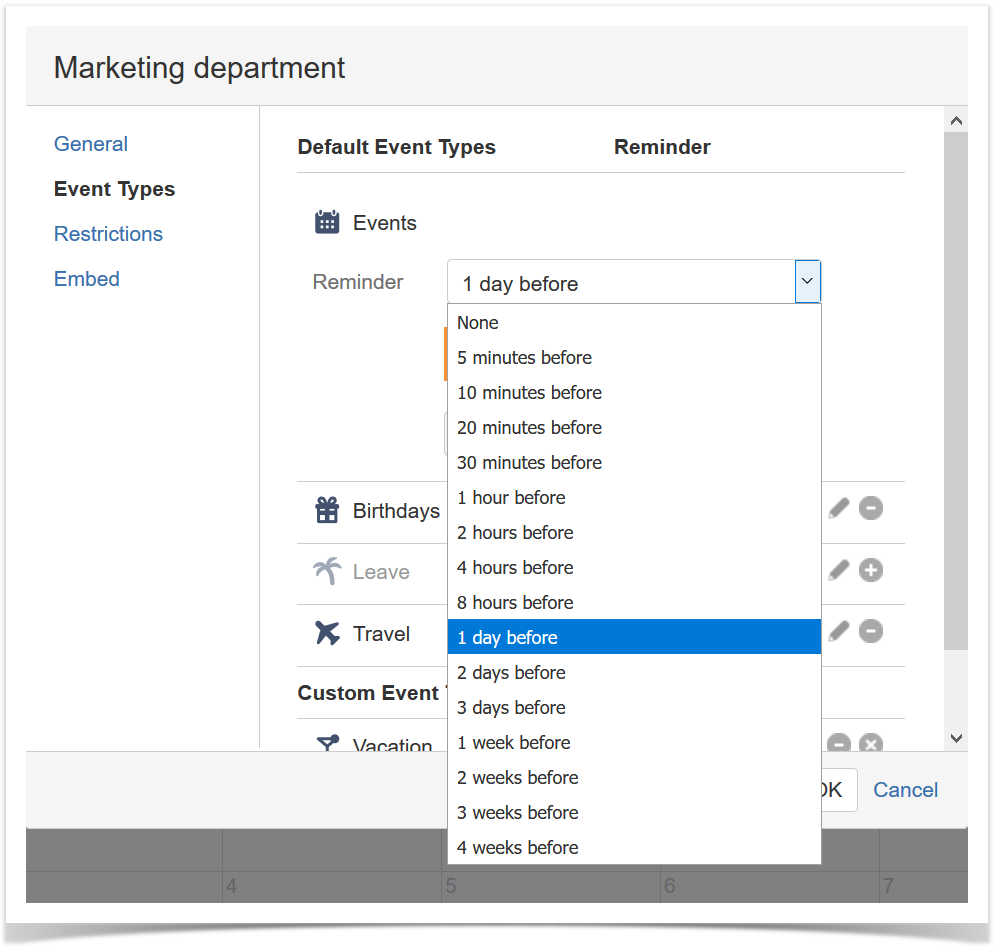The image size is (1002, 952).
Task: Collapse the Reminder dropdown arrow
Action: [x=808, y=281]
